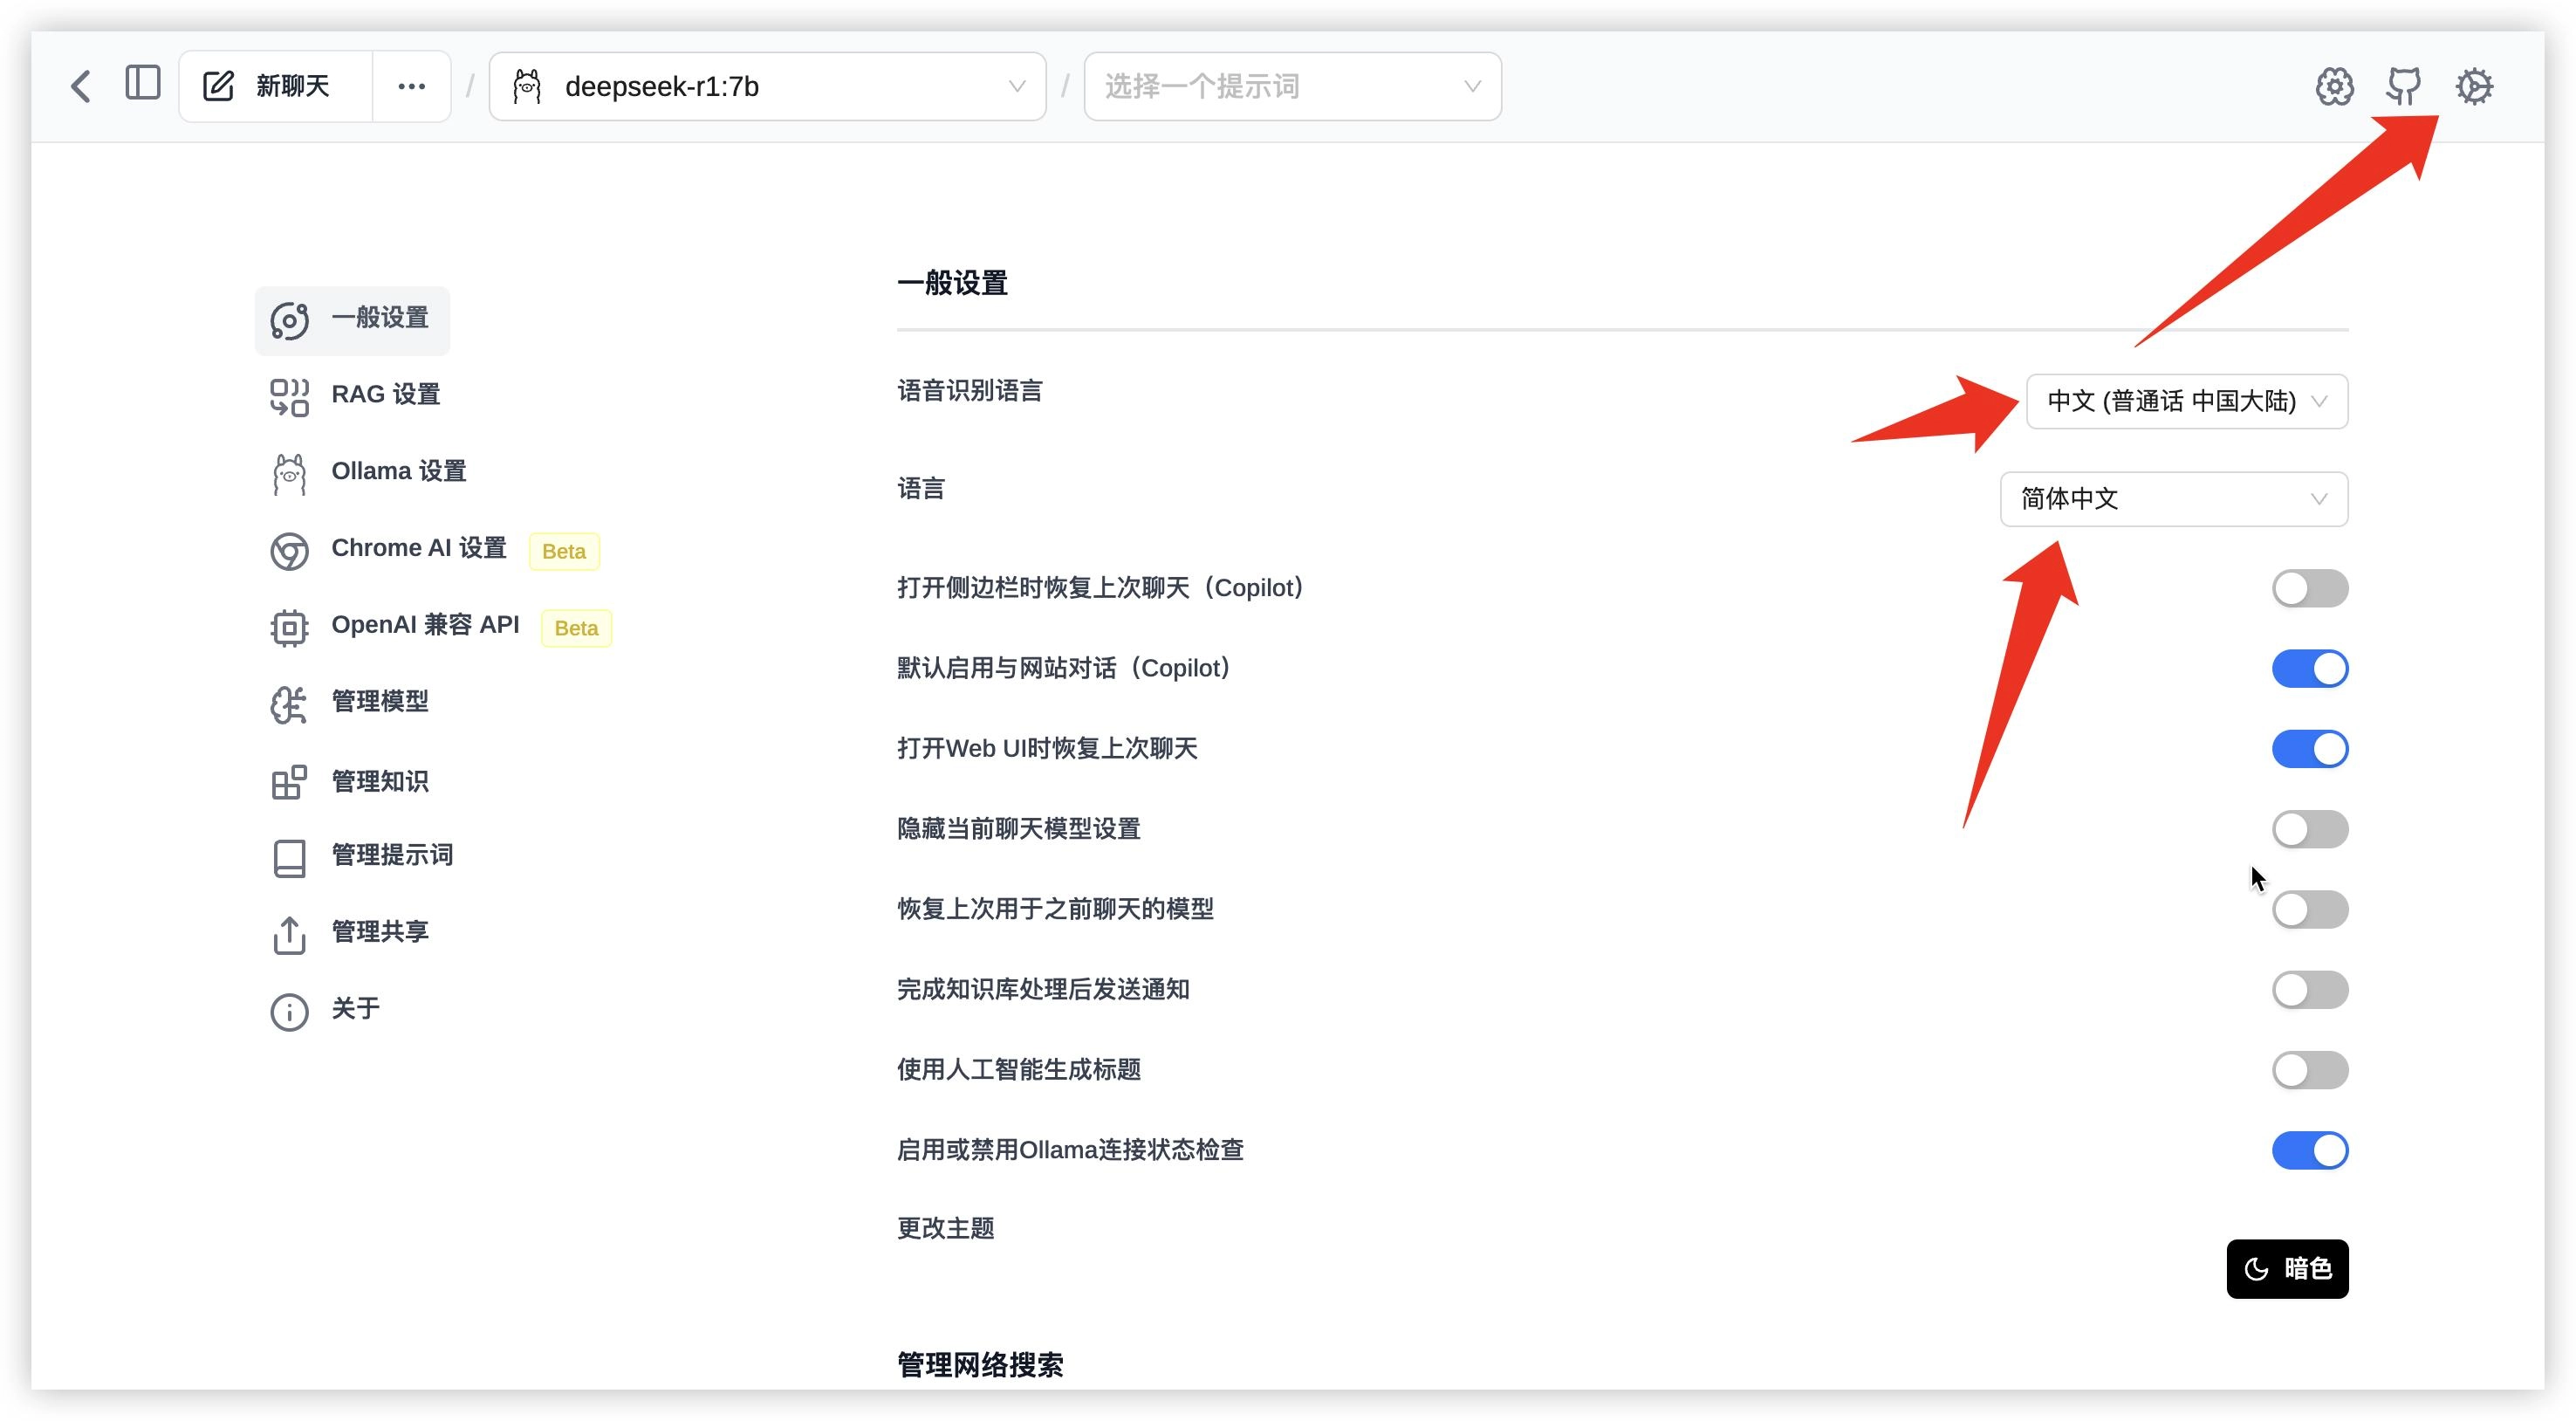Click the share icon for 管理共享

coord(289,935)
